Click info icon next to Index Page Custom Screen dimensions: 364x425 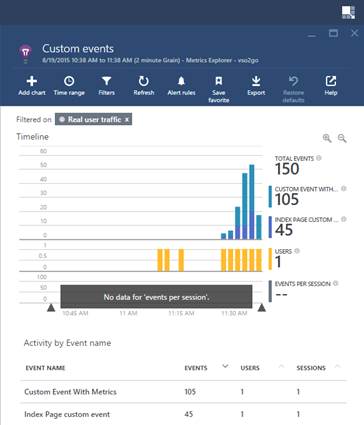tap(344, 219)
